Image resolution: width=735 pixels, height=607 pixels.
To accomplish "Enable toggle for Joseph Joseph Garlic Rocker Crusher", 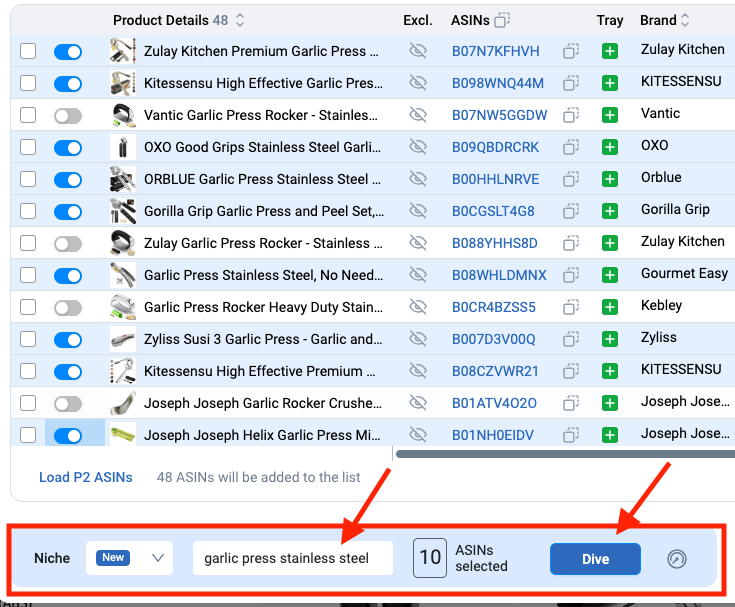I will click(68, 404).
